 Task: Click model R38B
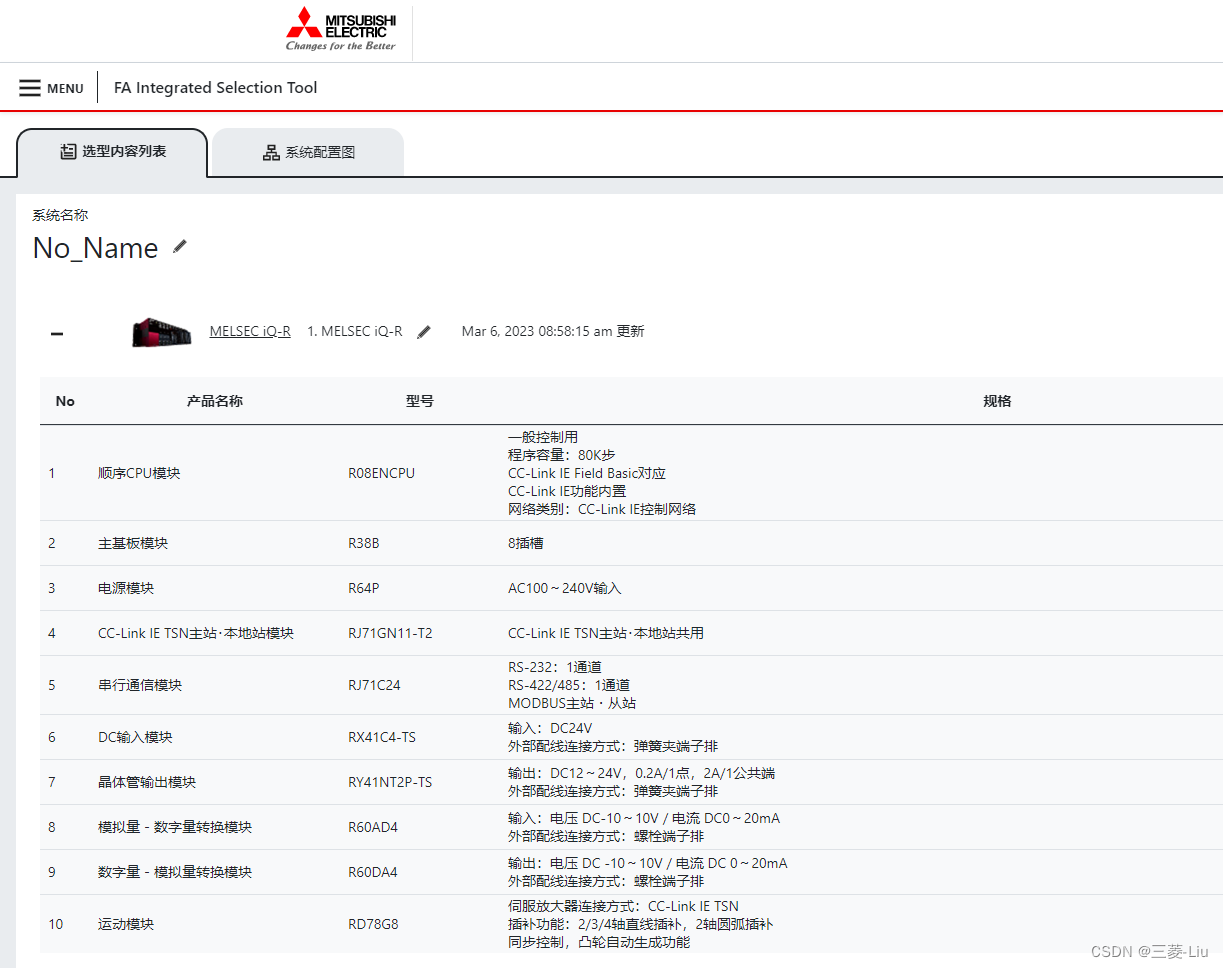pyautogui.click(x=364, y=543)
